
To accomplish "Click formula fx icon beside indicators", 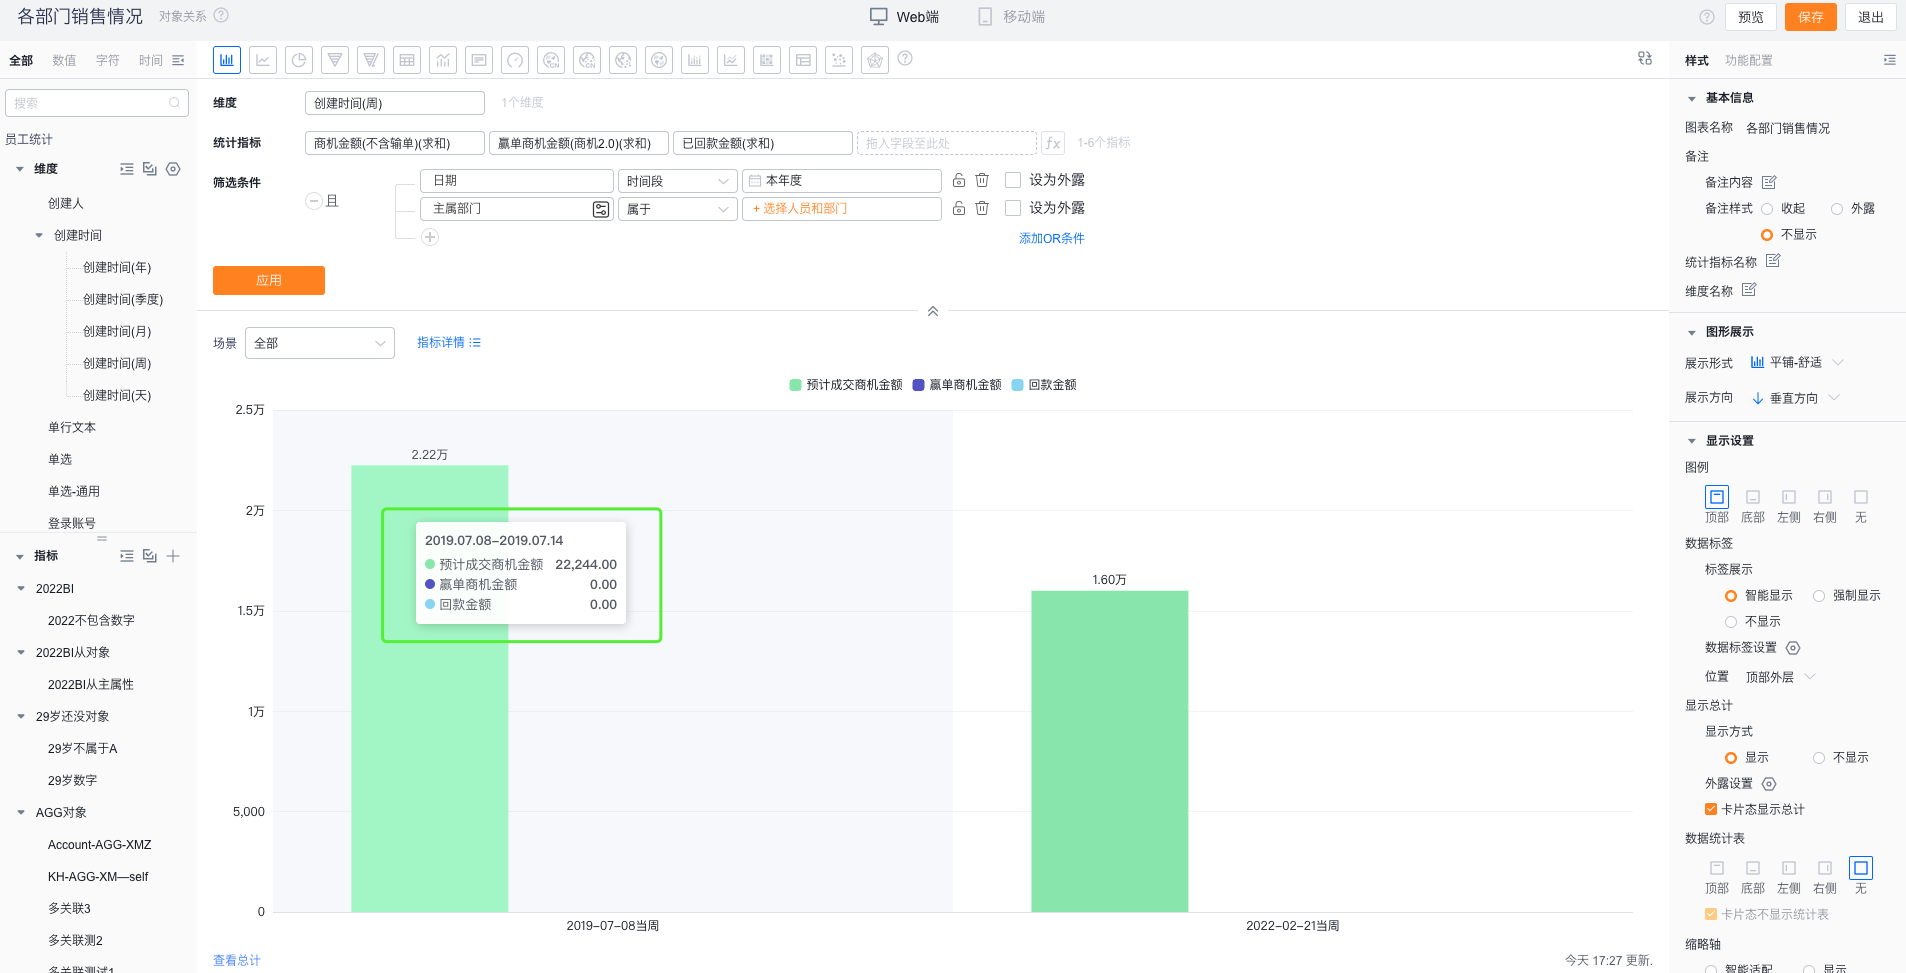I will pos(1053,143).
